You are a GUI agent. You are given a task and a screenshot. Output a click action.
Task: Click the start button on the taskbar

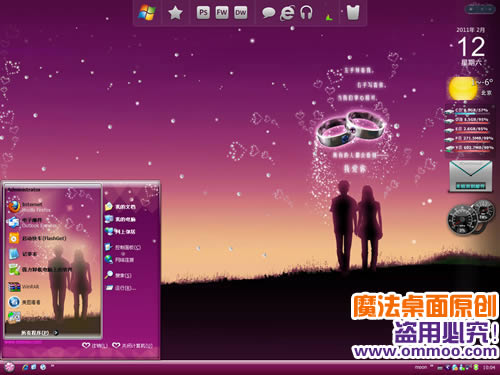[9, 367]
